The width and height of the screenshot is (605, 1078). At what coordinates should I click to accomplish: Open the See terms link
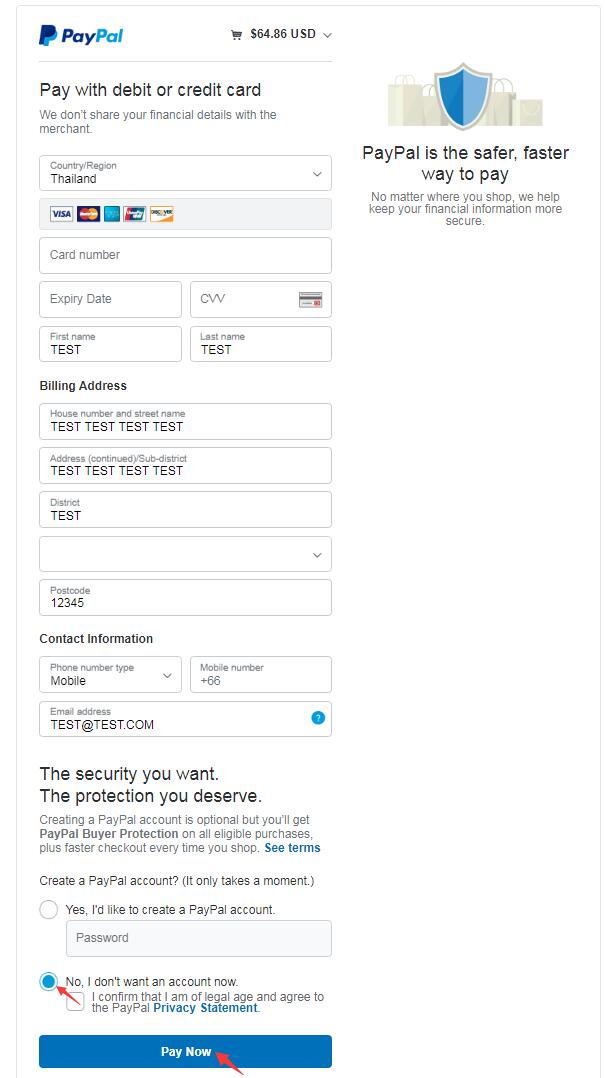[292, 848]
